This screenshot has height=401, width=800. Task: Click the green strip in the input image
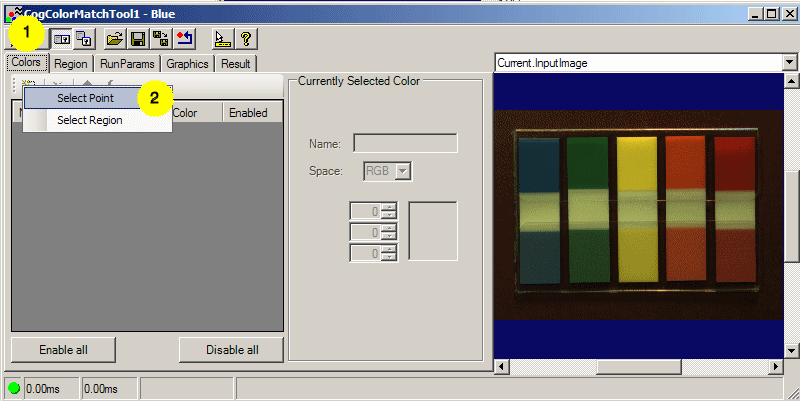point(588,209)
